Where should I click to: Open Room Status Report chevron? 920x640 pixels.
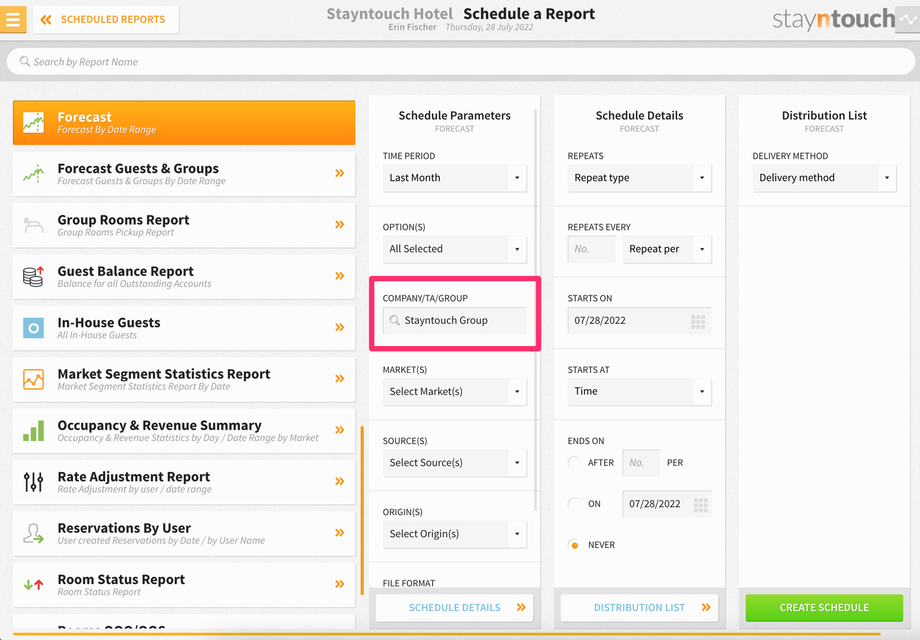340,584
